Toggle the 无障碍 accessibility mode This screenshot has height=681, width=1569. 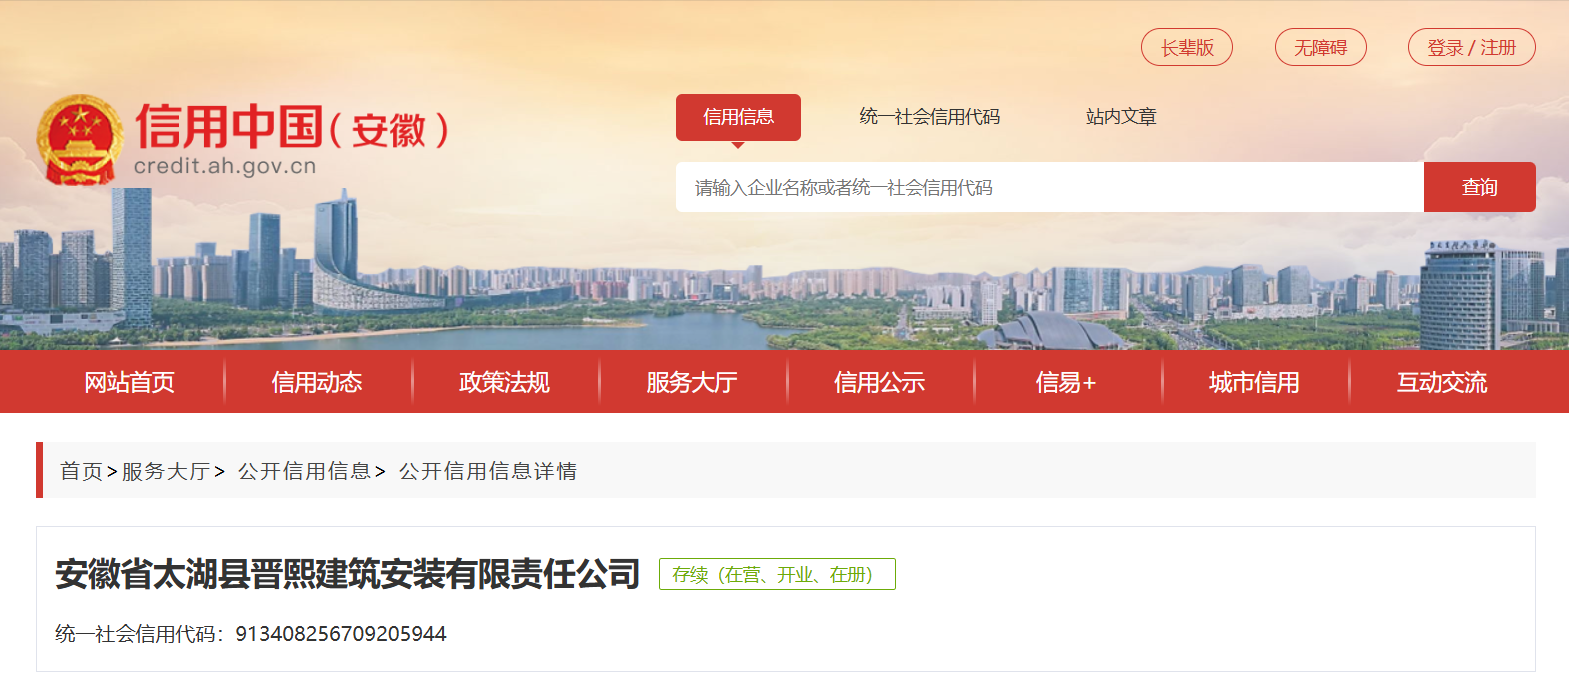click(1321, 47)
